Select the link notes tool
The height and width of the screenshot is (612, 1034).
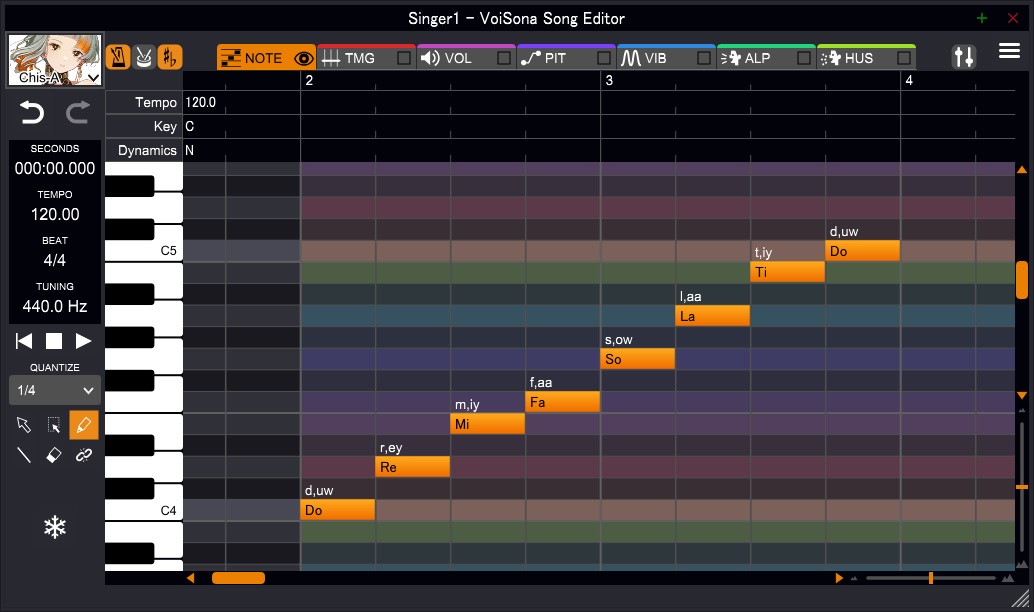pyautogui.click(x=84, y=454)
